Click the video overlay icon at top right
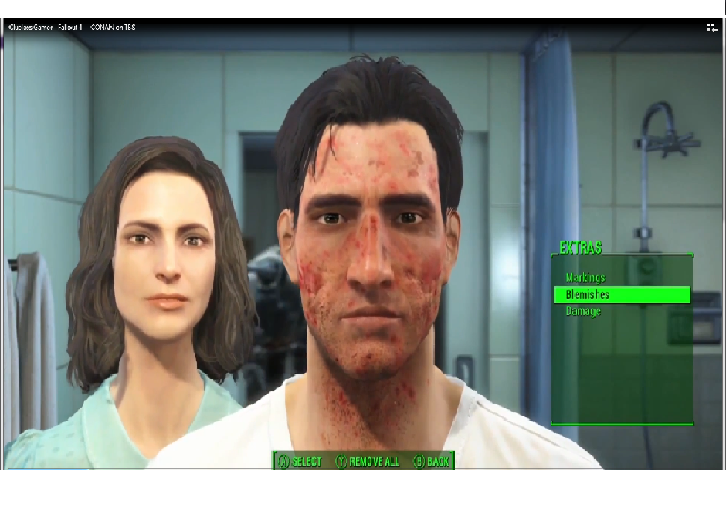The width and height of the screenshot is (726, 530). [x=712, y=28]
